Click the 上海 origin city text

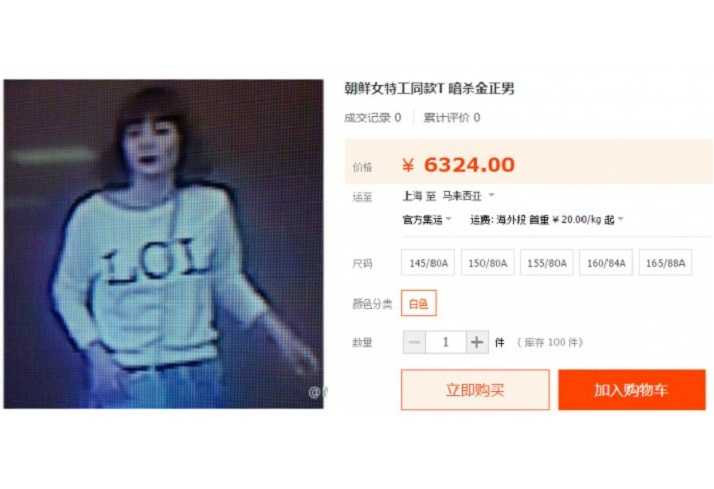[x=413, y=196]
